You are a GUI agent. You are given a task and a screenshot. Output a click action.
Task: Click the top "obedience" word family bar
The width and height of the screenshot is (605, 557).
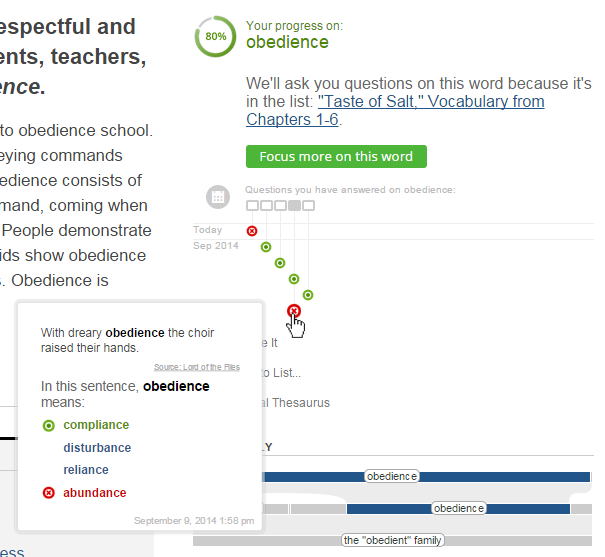point(391,476)
